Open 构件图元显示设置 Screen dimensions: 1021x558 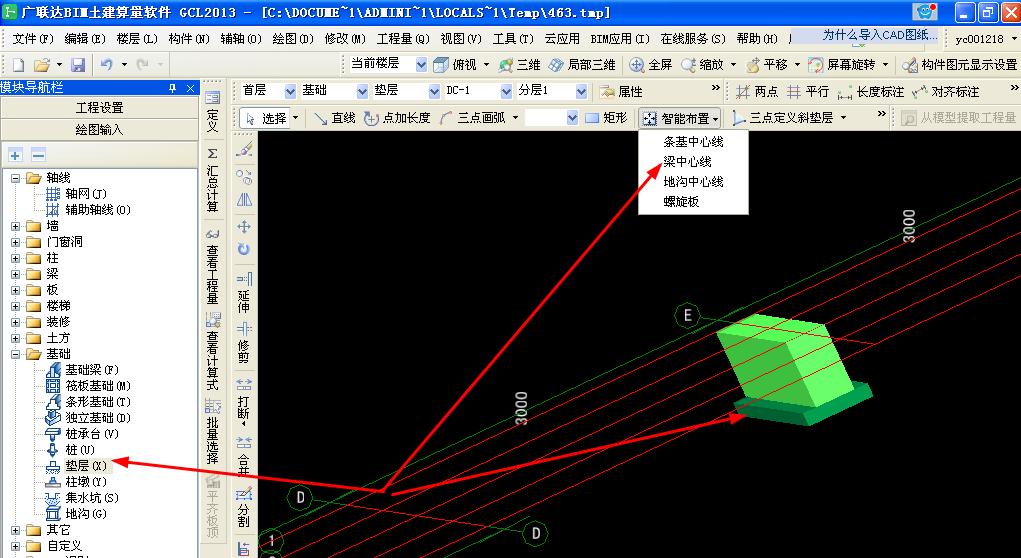tap(960, 64)
